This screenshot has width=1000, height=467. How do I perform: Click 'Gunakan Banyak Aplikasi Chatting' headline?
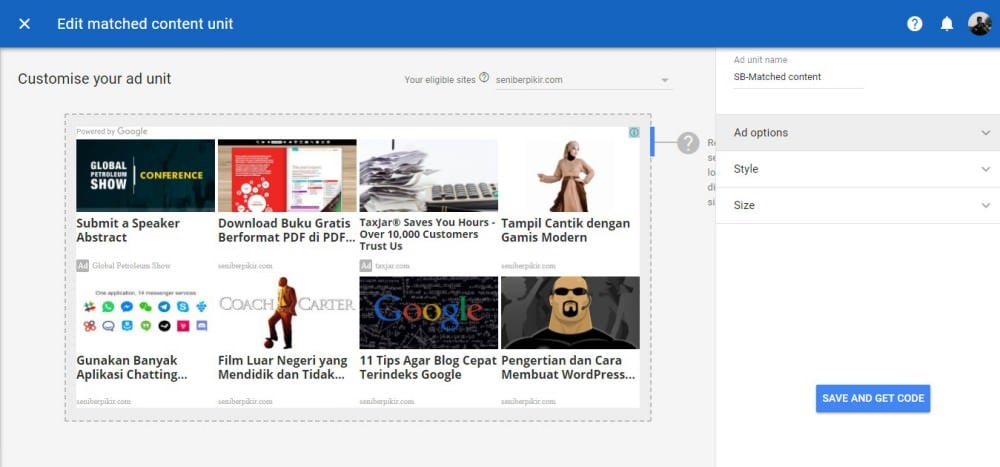(x=132, y=367)
